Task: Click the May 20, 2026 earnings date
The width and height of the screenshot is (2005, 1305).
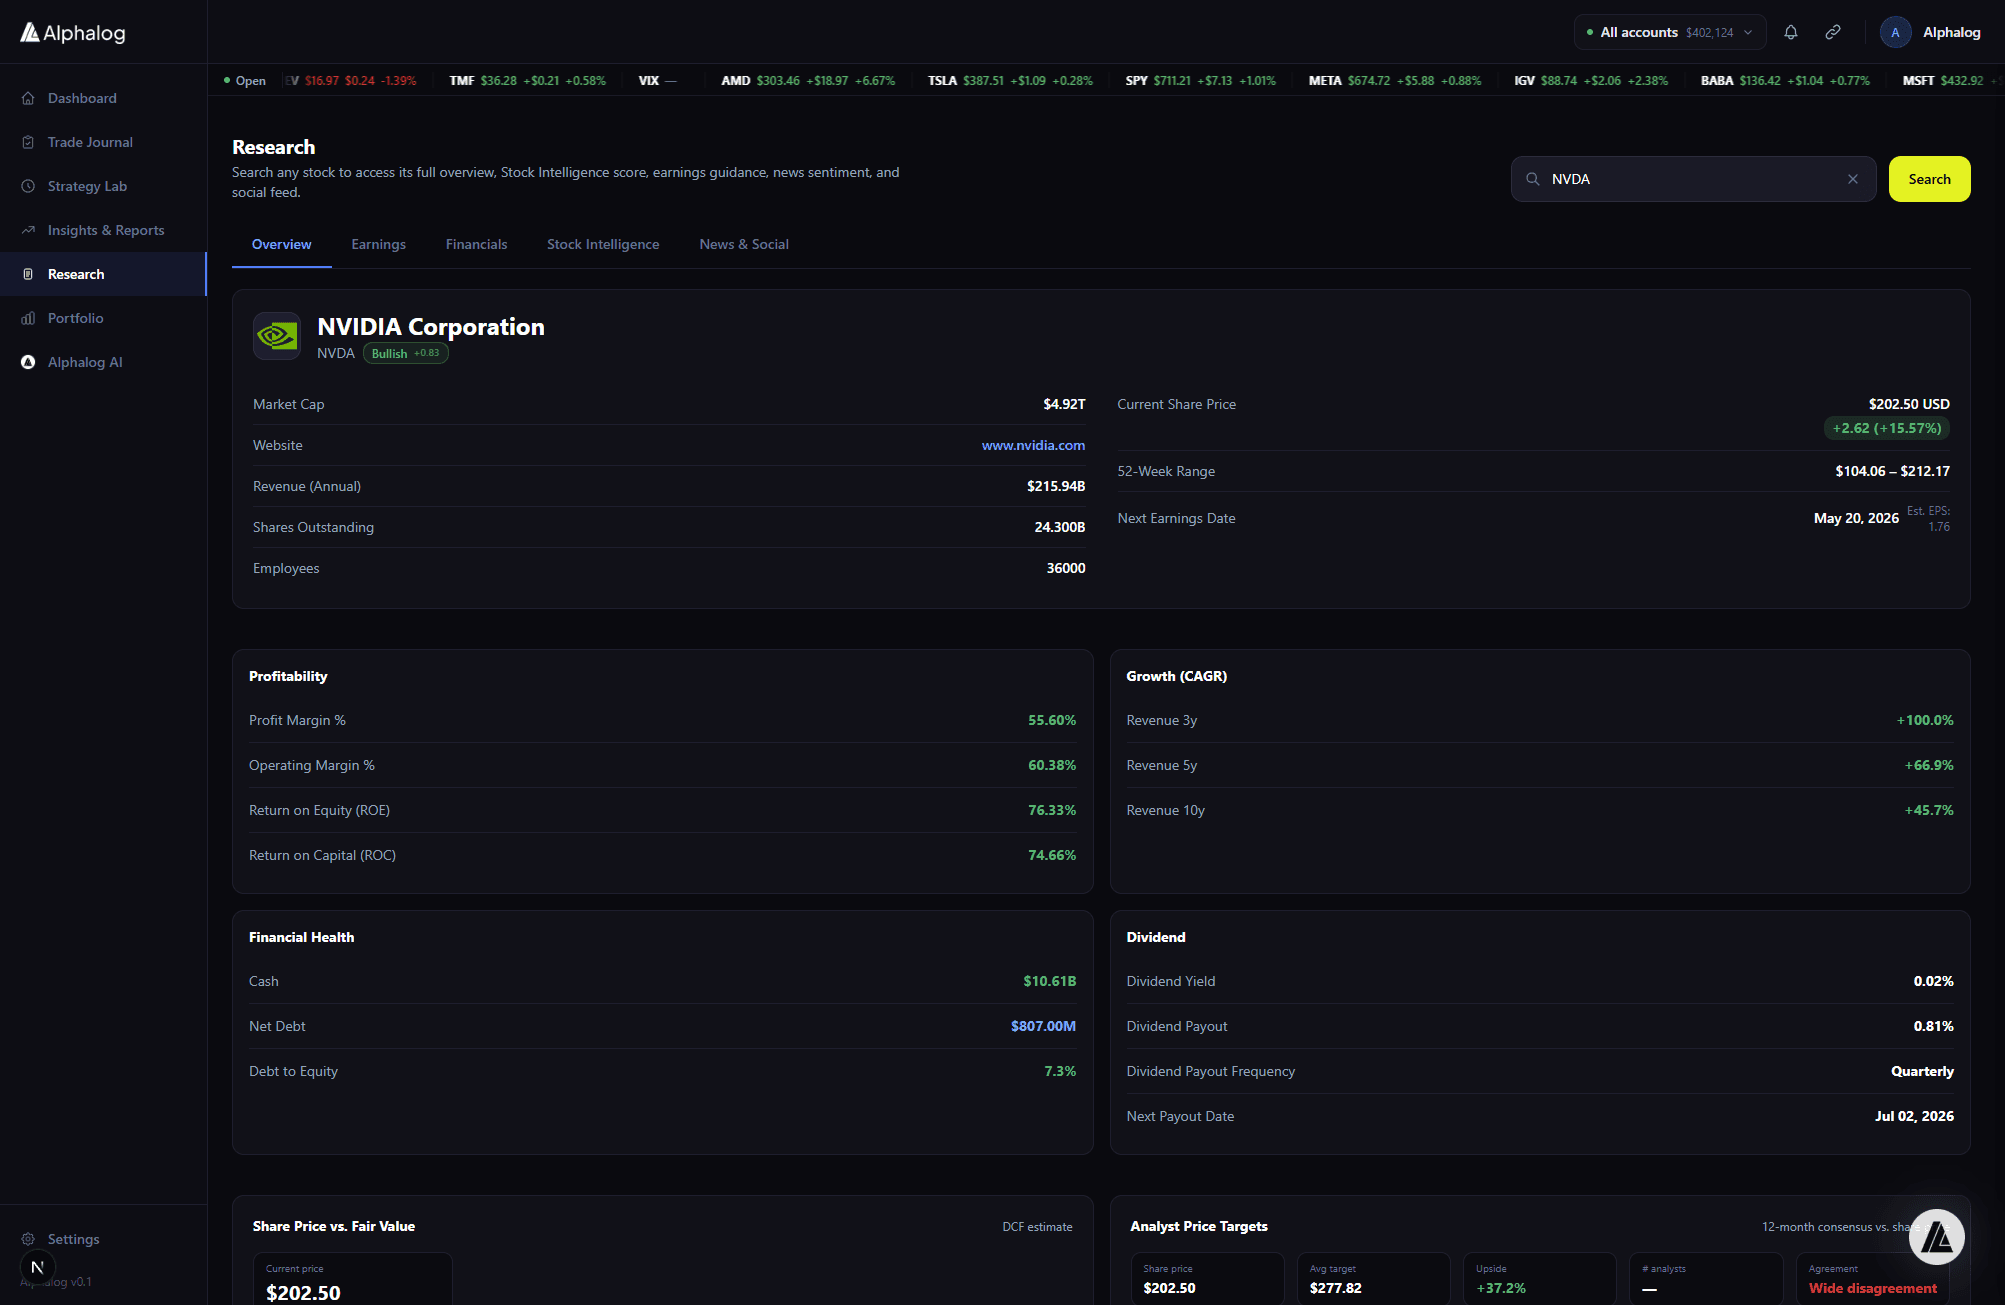Action: pos(1856,518)
